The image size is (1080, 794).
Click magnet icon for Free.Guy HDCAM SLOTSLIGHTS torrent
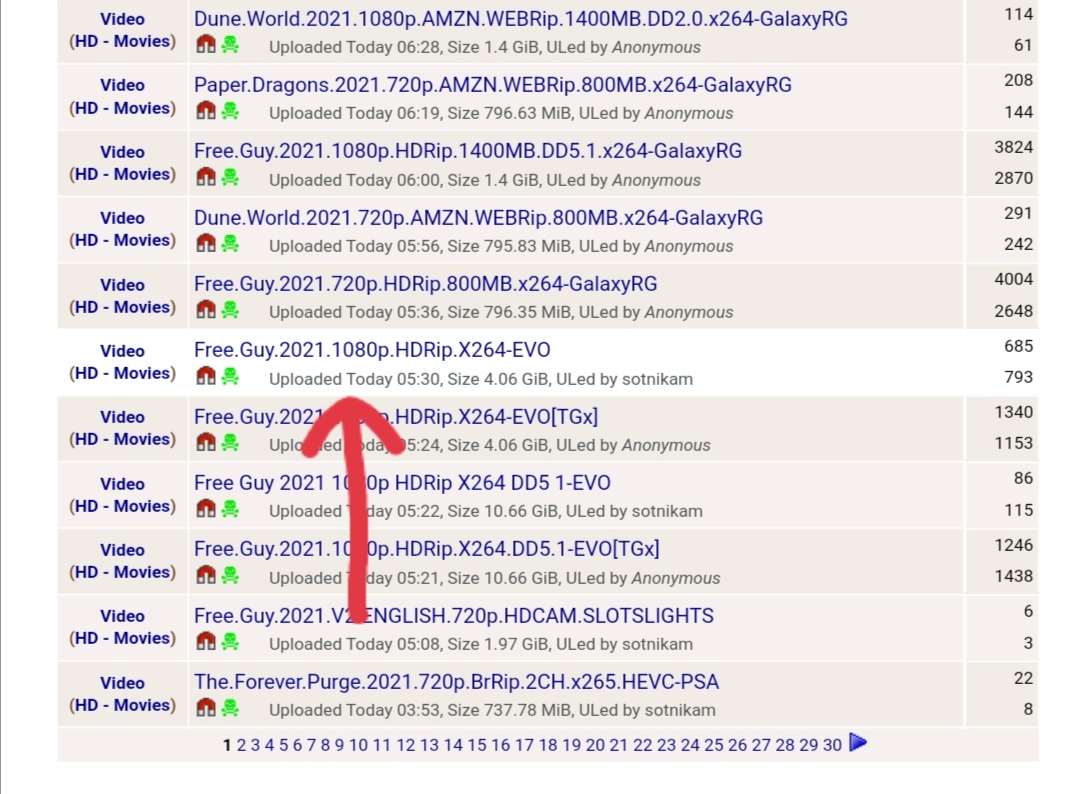coord(206,642)
